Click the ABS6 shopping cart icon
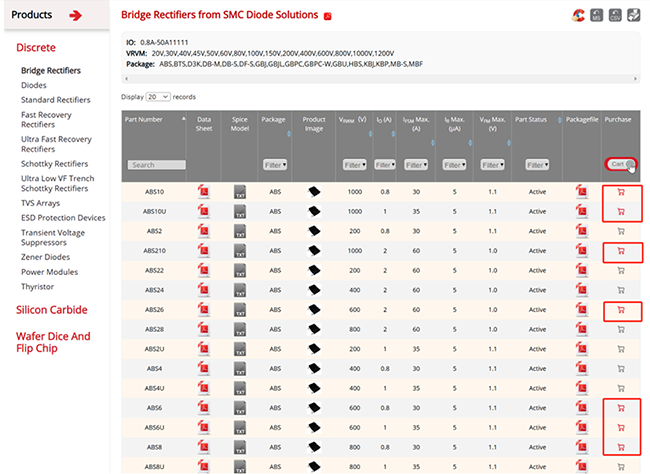Viewport: 650px width, 474px height. [621, 408]
